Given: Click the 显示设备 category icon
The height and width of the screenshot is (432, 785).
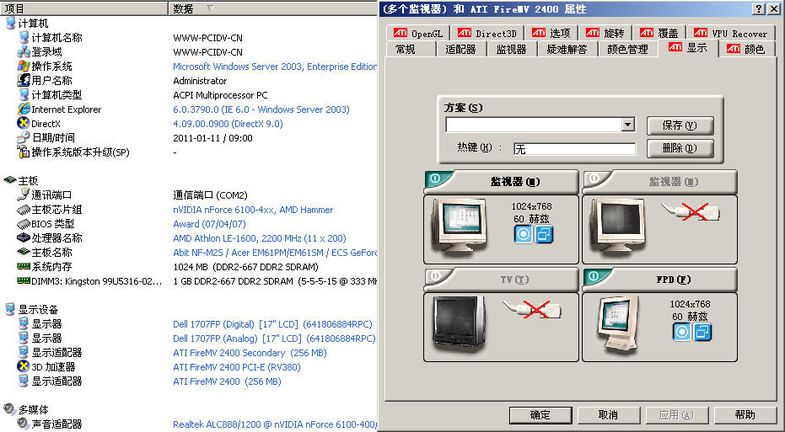Looking at the screenshot, I should [10, 309].
